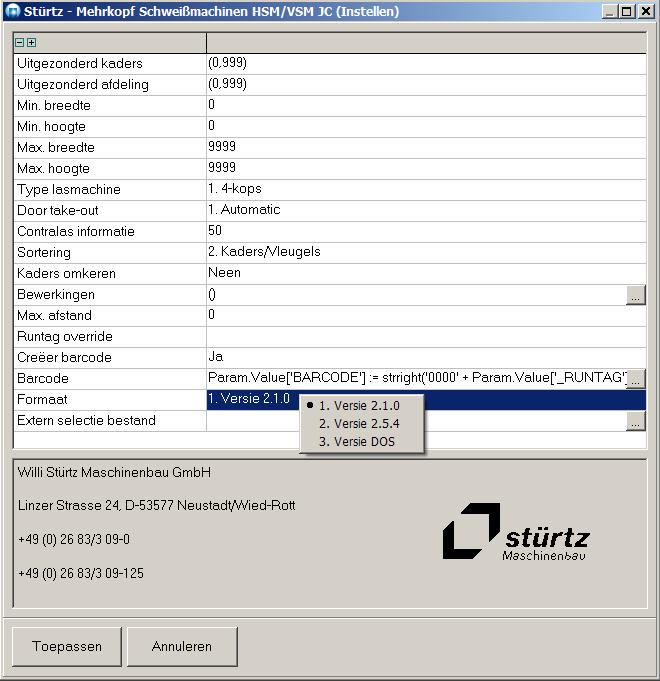Select the Door take-out label
This screenshot has height=681, width=660.
[58, 210]
